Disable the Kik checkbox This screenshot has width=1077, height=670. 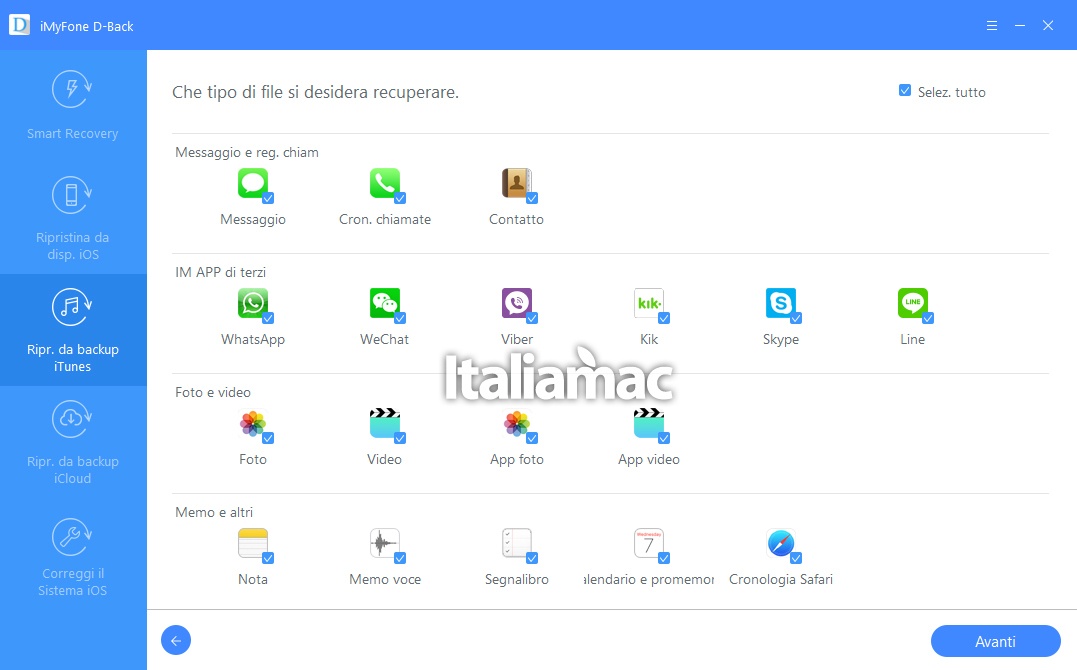click(664, 318)
